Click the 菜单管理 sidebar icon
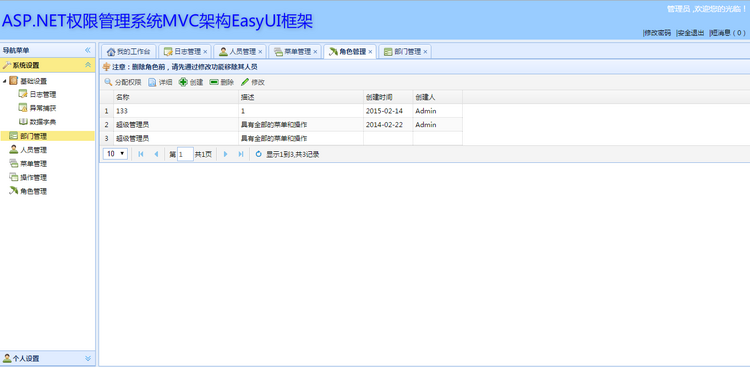 (x=13, y=164)
